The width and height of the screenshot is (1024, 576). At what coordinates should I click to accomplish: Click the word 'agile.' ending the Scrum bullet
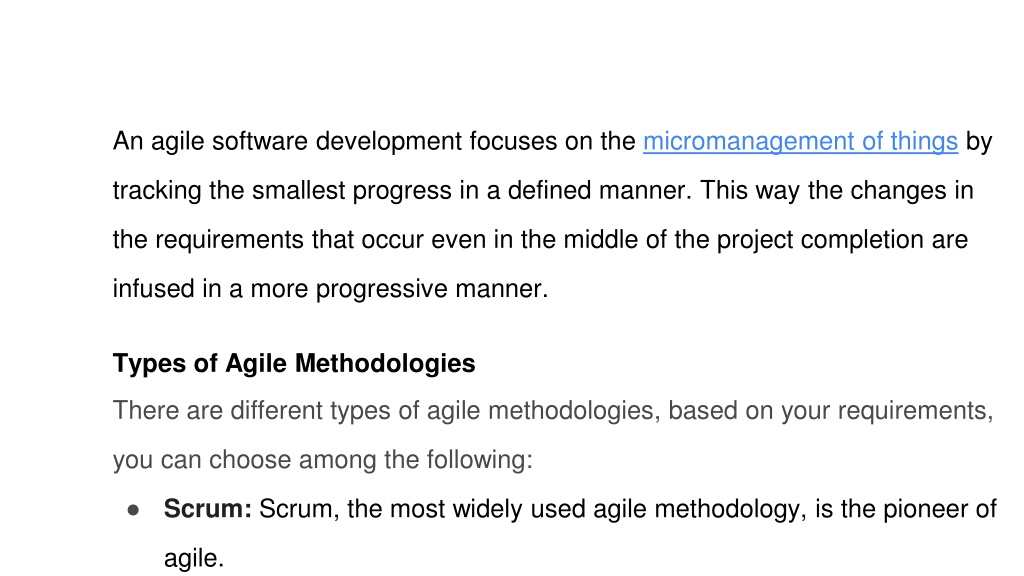(194, 558)
